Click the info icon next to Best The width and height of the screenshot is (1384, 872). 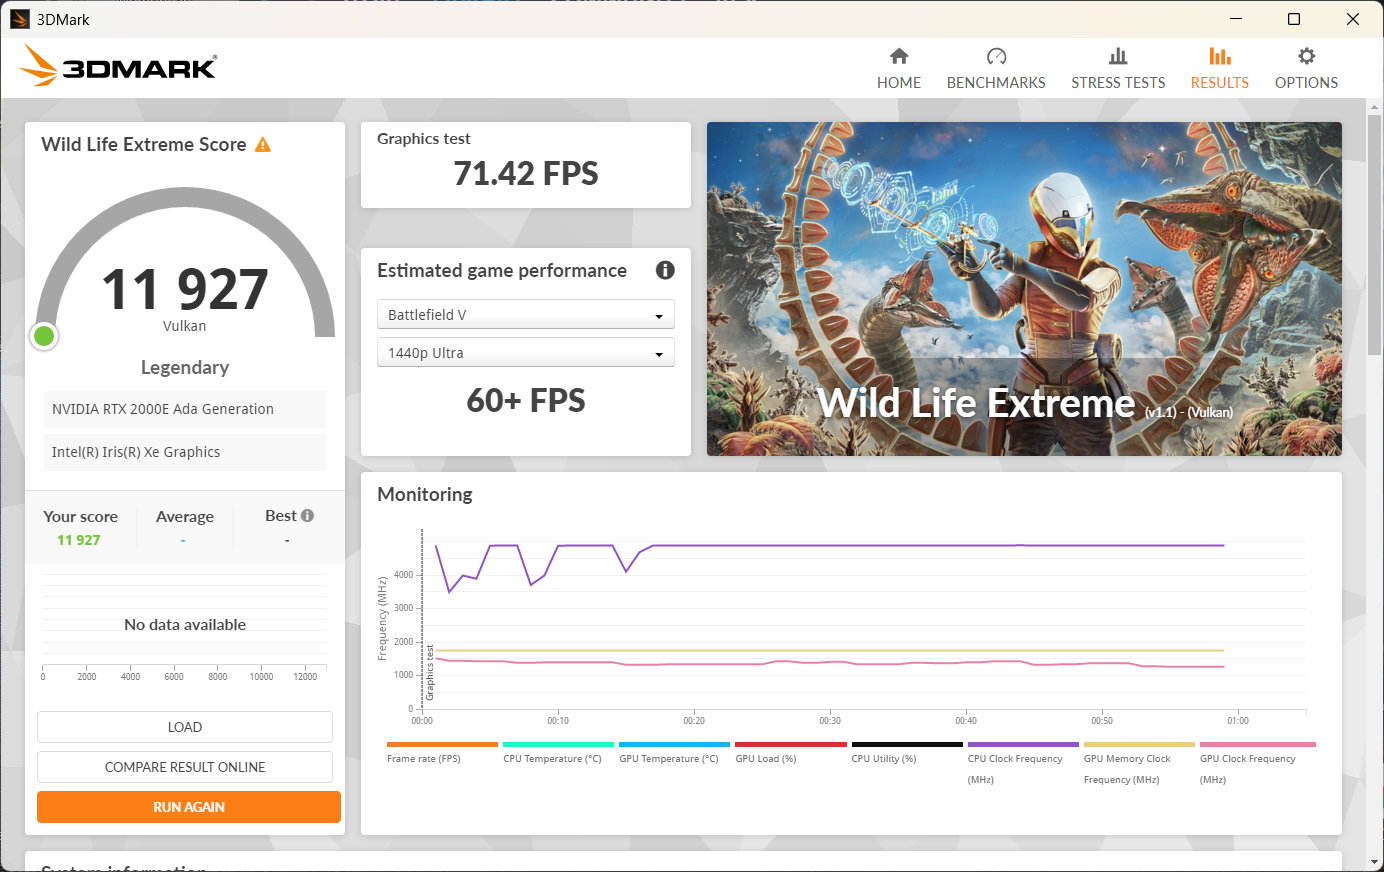(308, 516)
